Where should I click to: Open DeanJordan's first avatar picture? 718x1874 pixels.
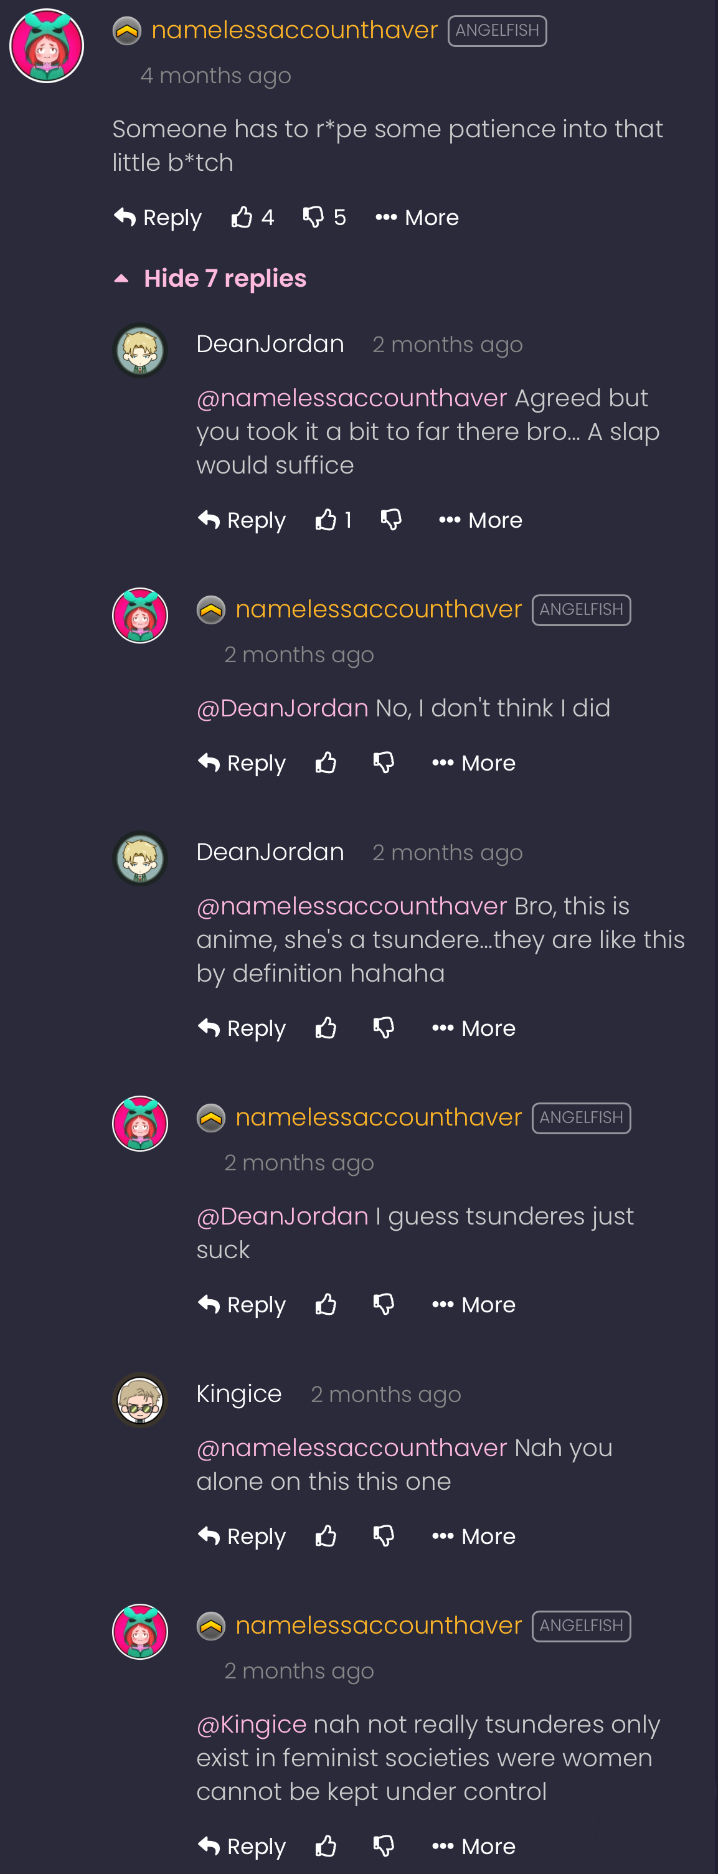[140, 349]
